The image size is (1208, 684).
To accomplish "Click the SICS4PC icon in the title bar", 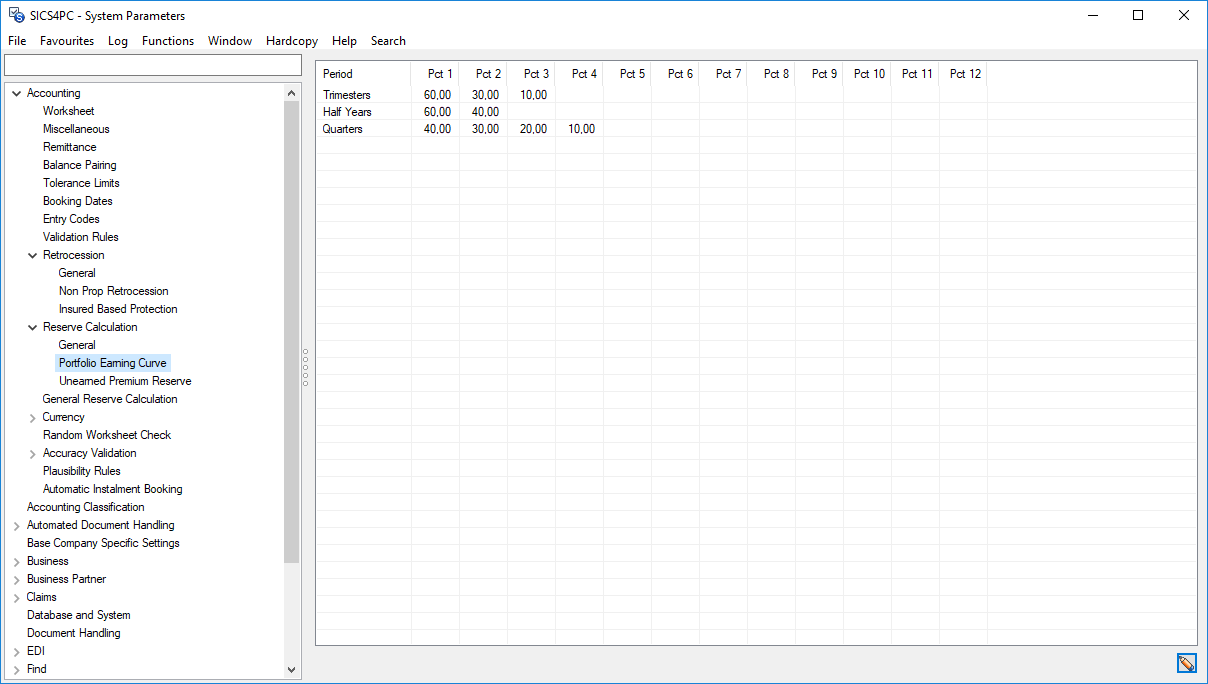I will tap(15, 15).
